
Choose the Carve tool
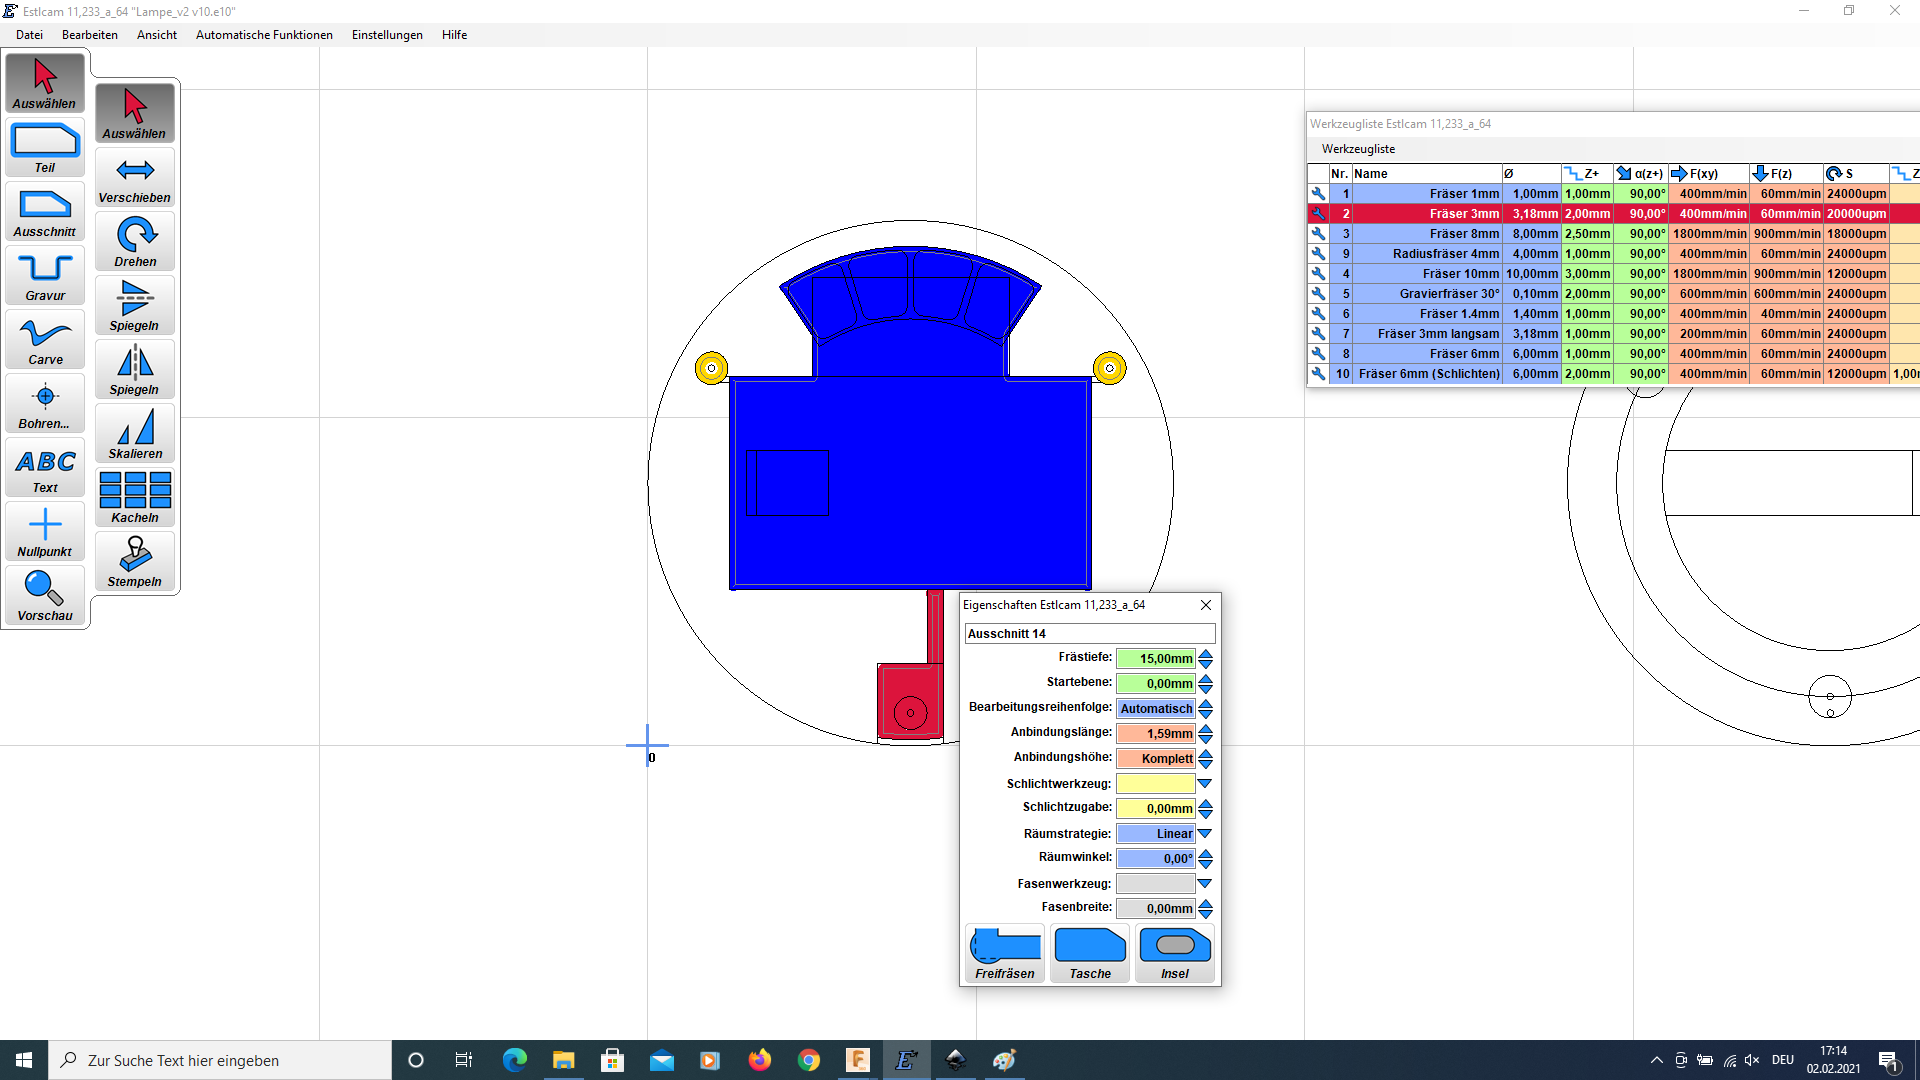point(45,340)
